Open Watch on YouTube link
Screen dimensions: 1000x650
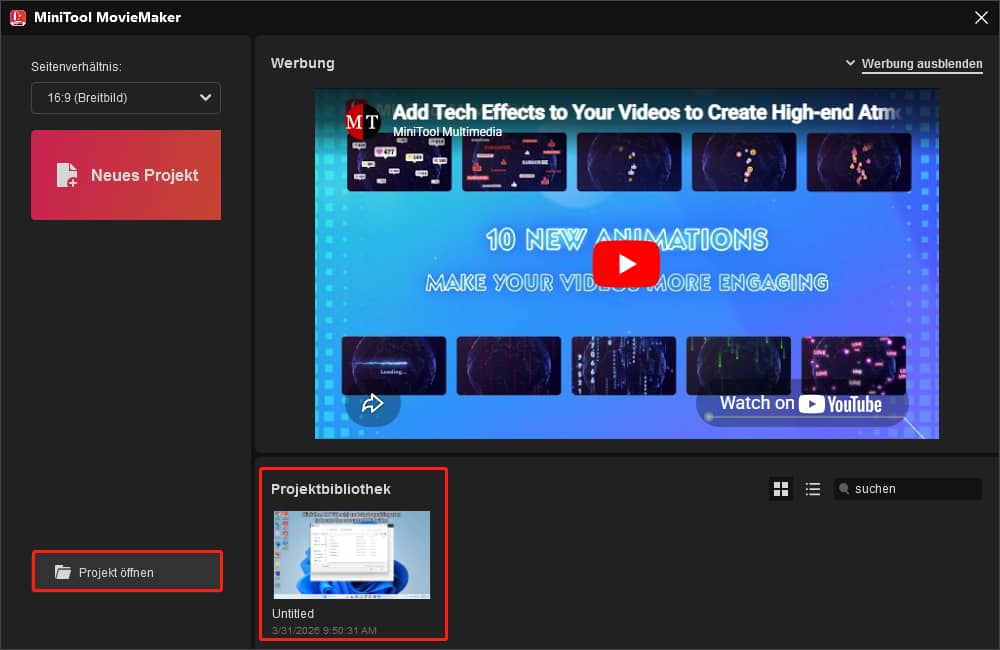tap(800, 403)
